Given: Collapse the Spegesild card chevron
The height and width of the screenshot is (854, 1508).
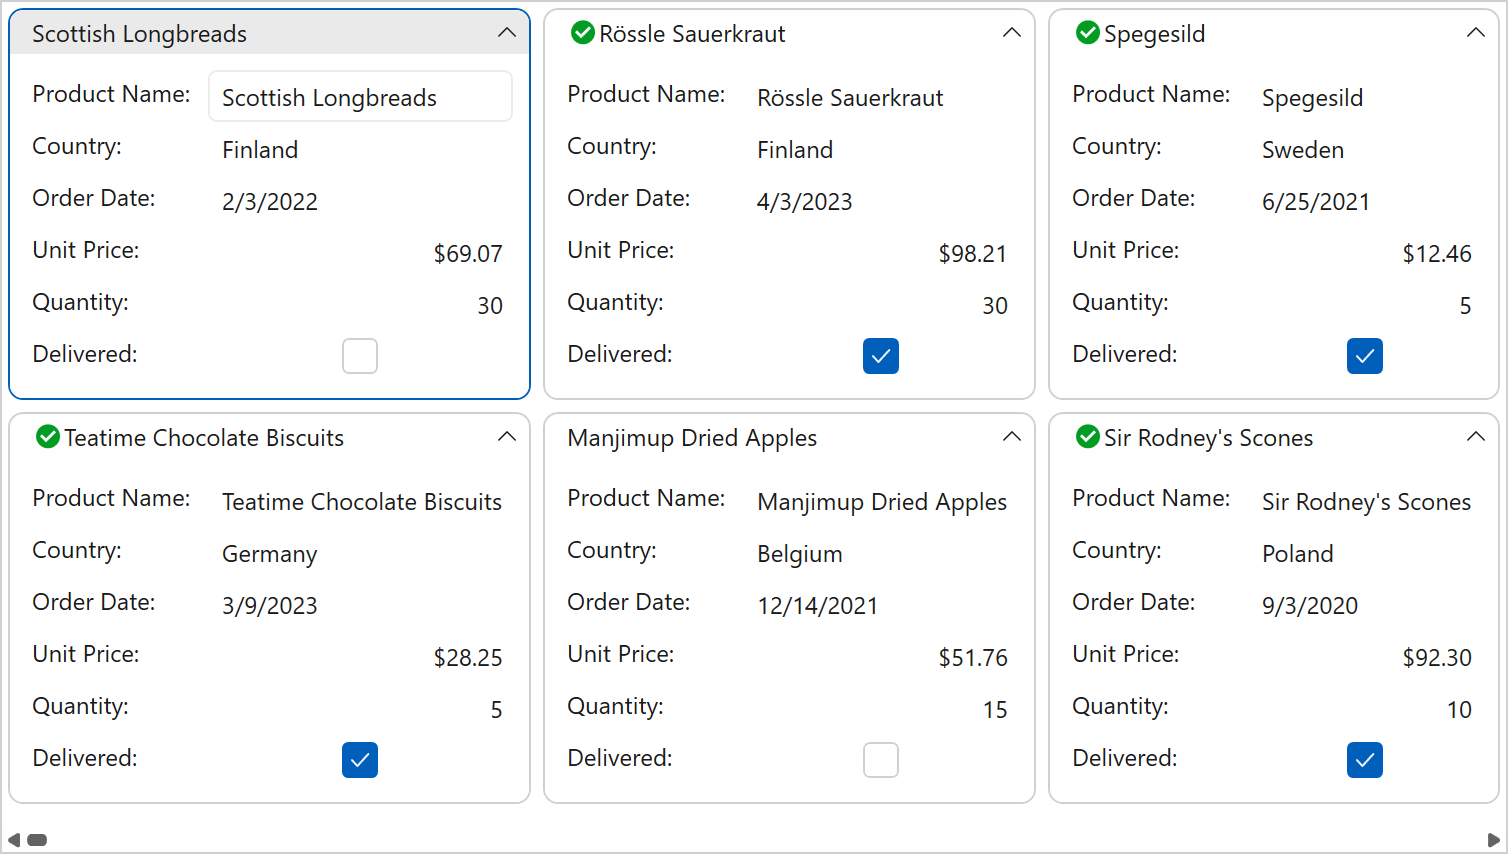Looking at the screenshot, I should pos(1475,33).
